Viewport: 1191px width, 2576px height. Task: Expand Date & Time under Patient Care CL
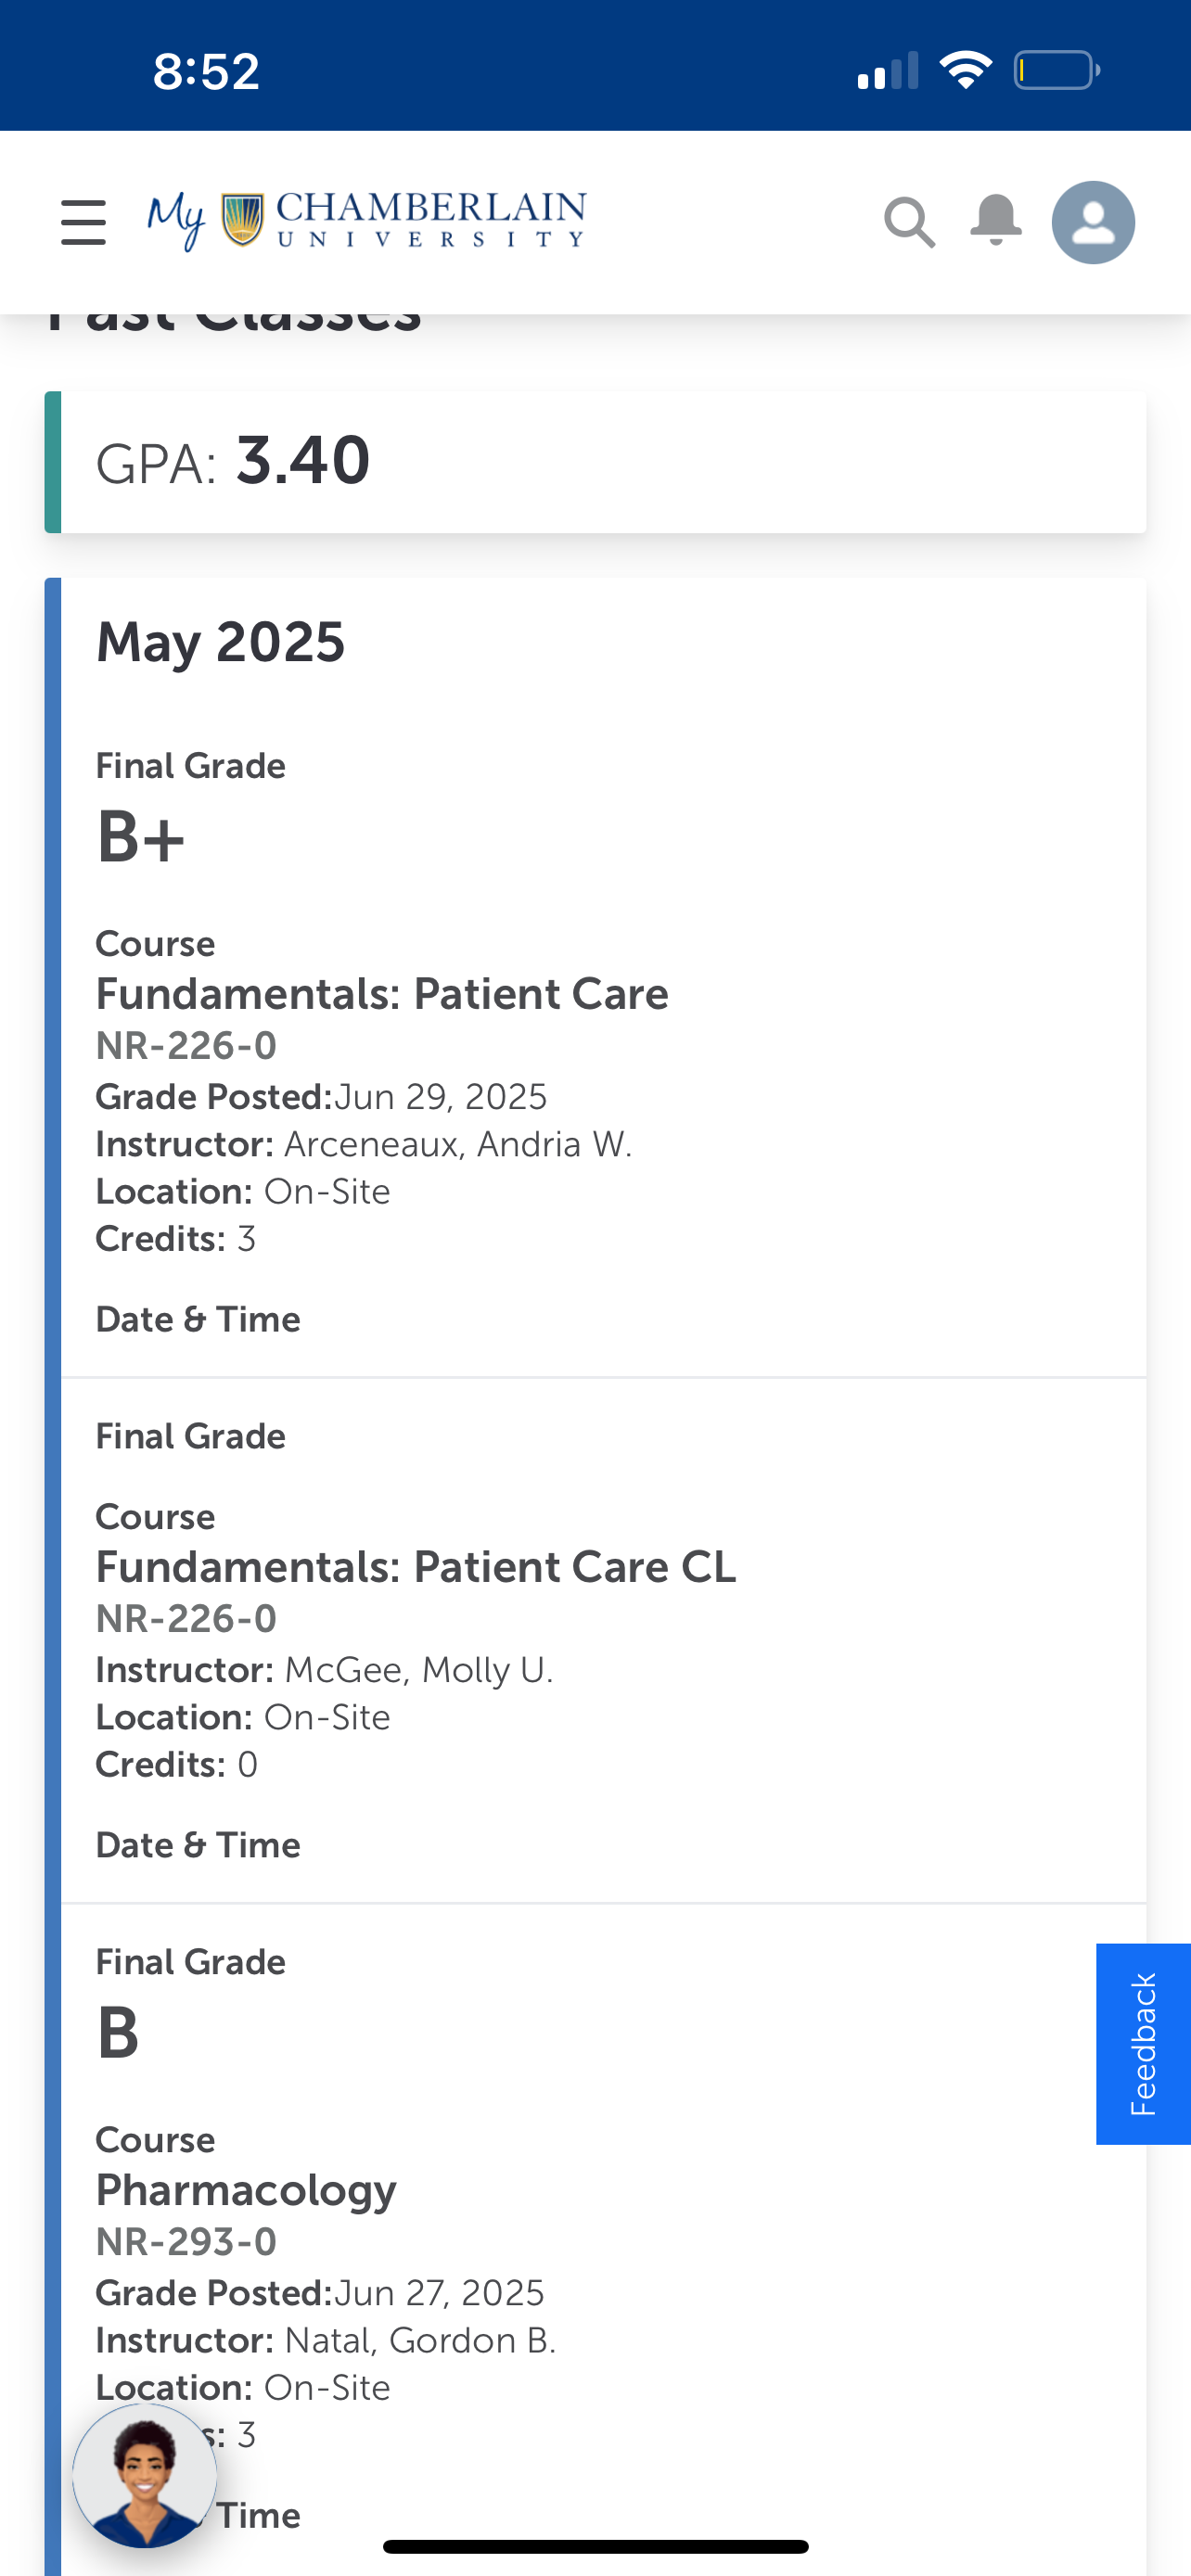(x=198, y=1845)
